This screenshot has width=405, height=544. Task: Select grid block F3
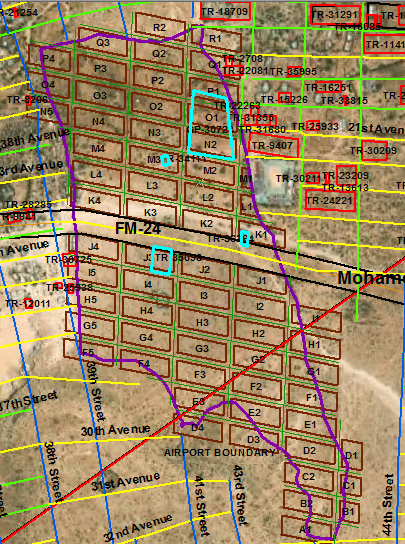pos(201,374)
